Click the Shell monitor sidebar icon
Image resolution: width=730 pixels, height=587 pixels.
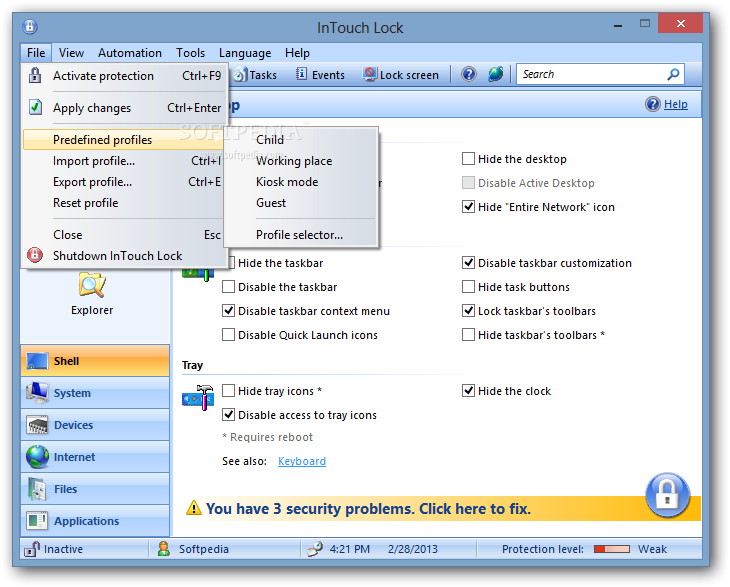tap(37, 361)
